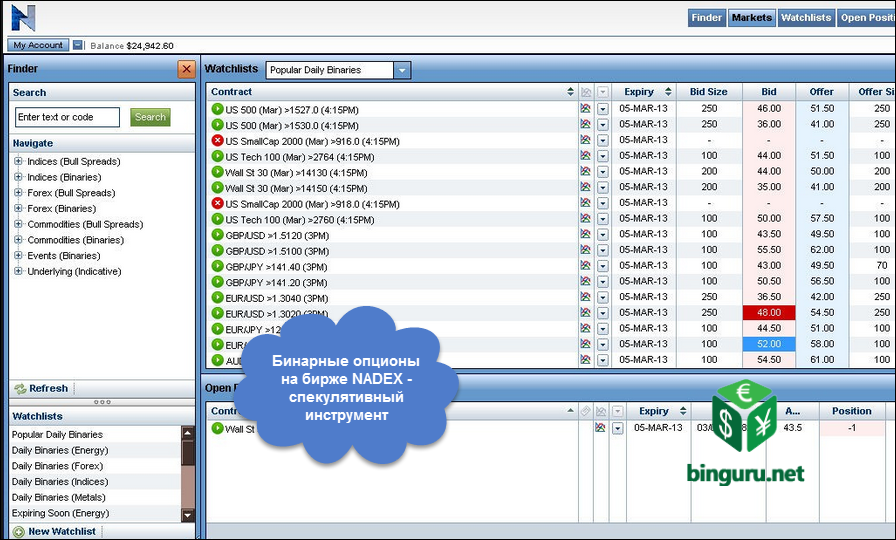This screenshot has width=896, height=540.
Task: Click the chart column header icon in Watchlists
Action: (586, 92)
